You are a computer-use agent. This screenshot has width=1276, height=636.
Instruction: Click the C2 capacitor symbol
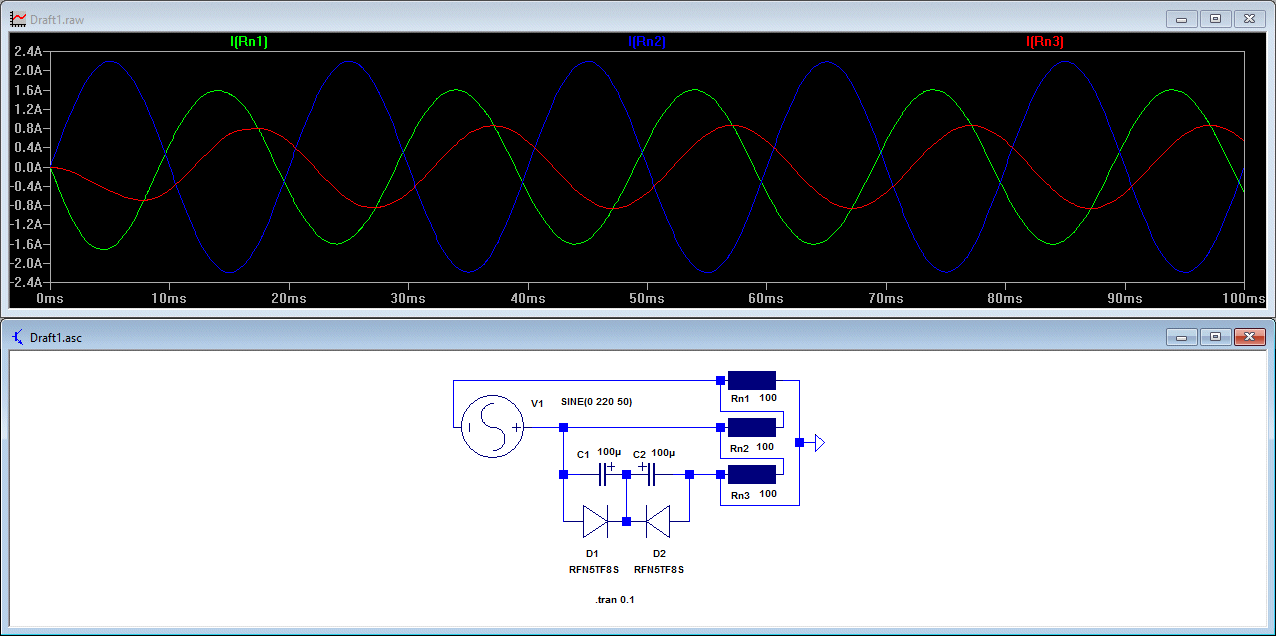[x=649, y=474]
